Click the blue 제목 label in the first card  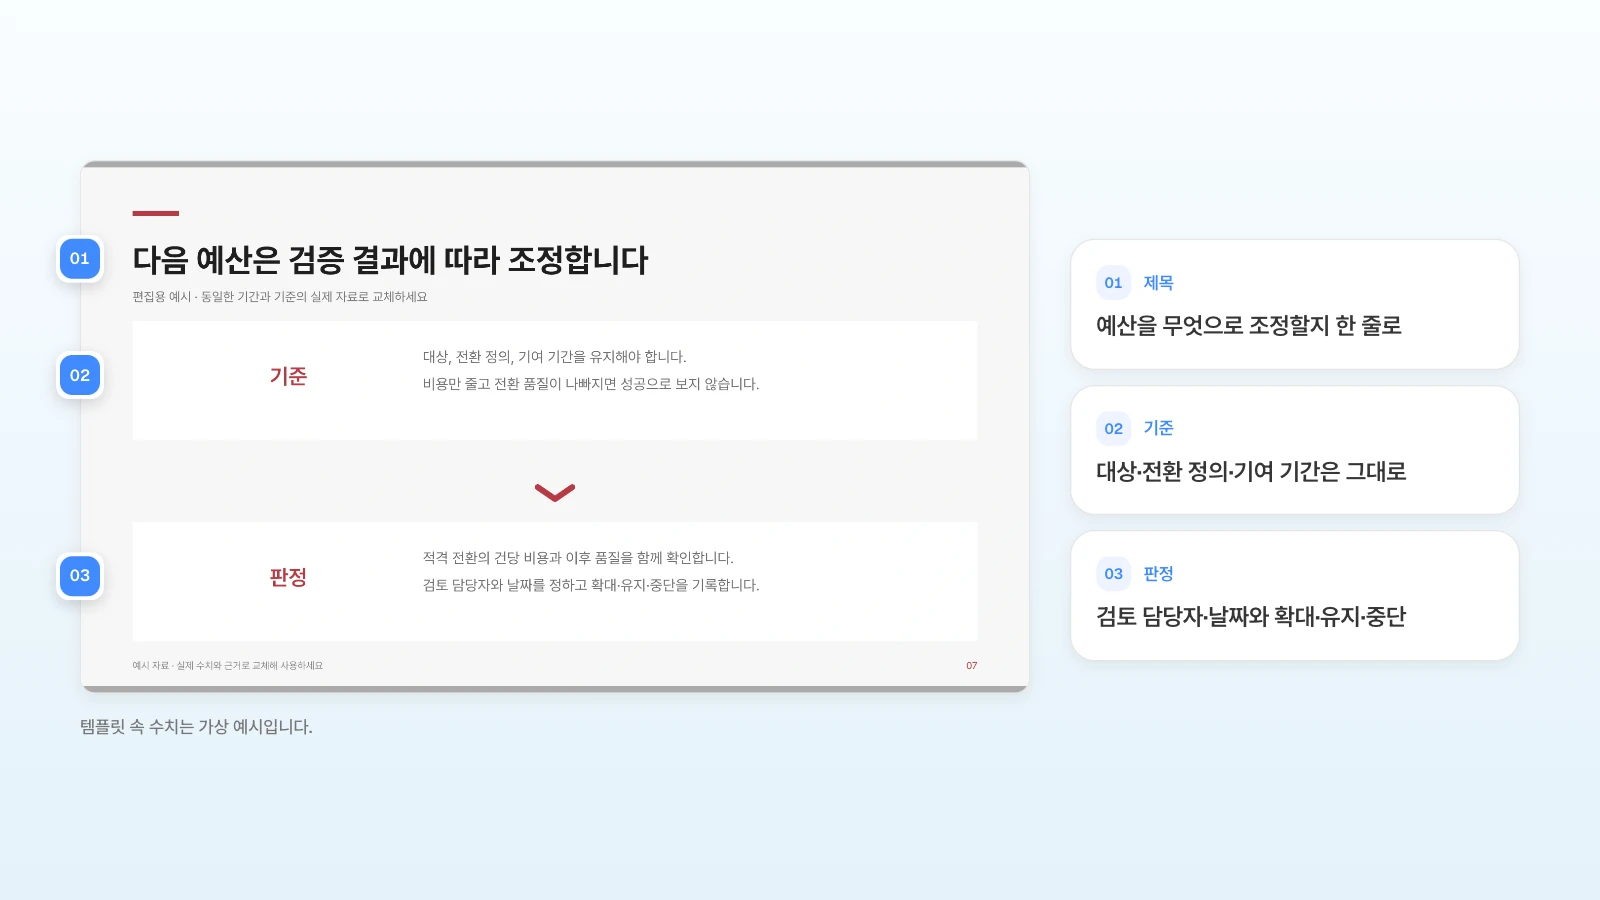[x=1158, y=283]
